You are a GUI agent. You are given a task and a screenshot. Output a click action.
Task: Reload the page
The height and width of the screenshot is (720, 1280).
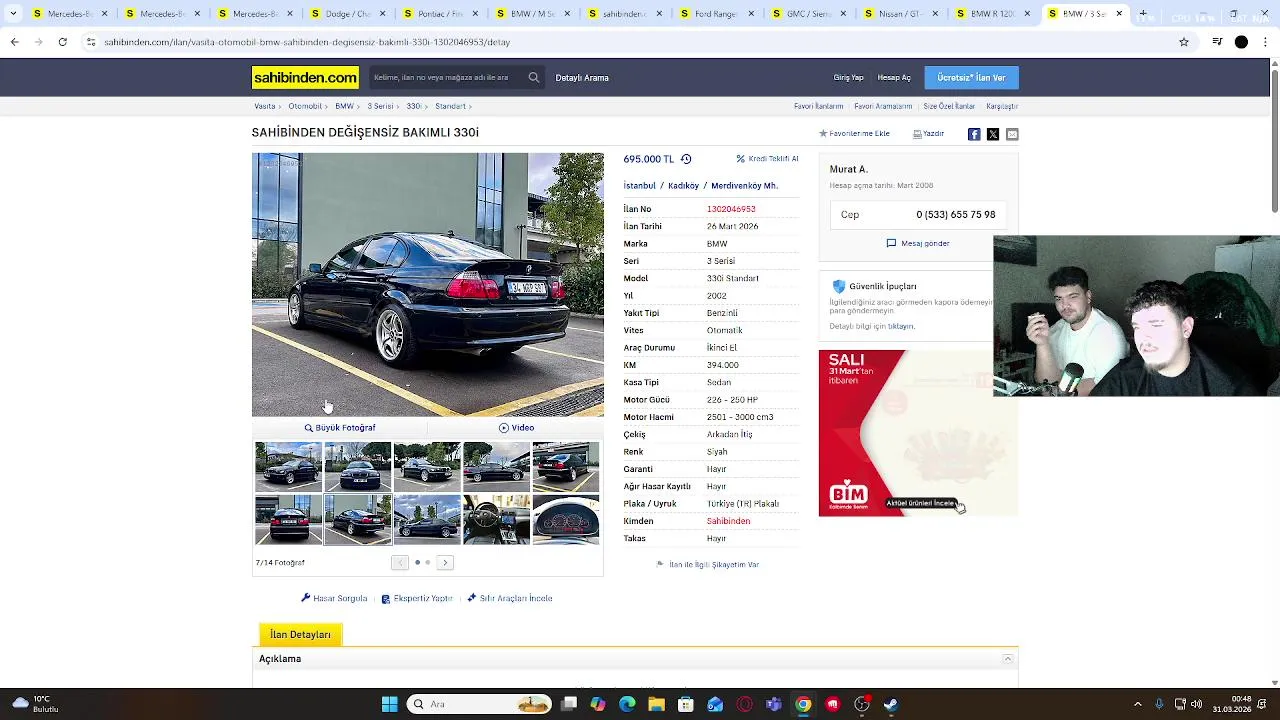[x=62, y=42]
